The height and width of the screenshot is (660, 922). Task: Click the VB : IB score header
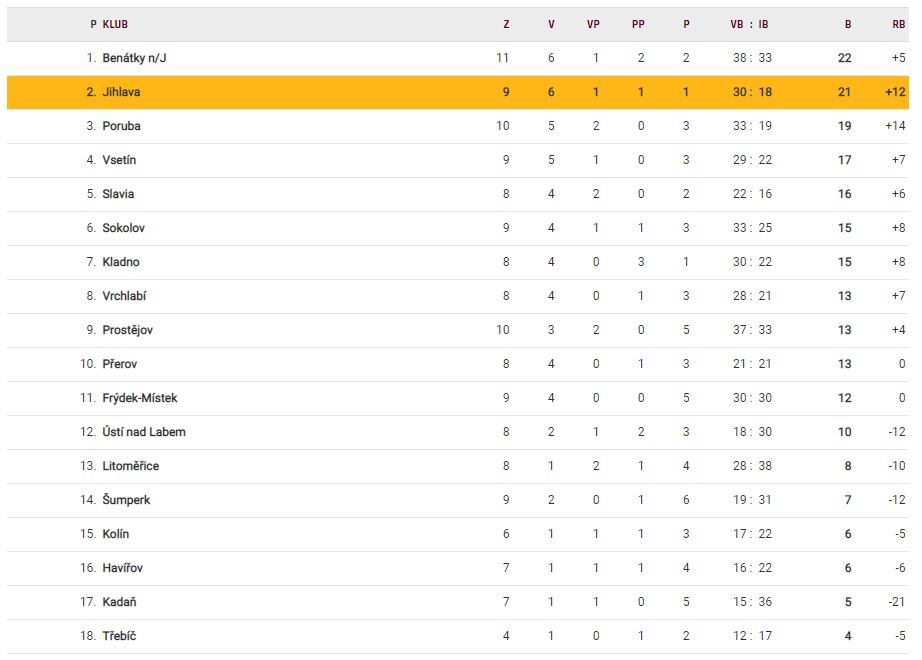749,24
